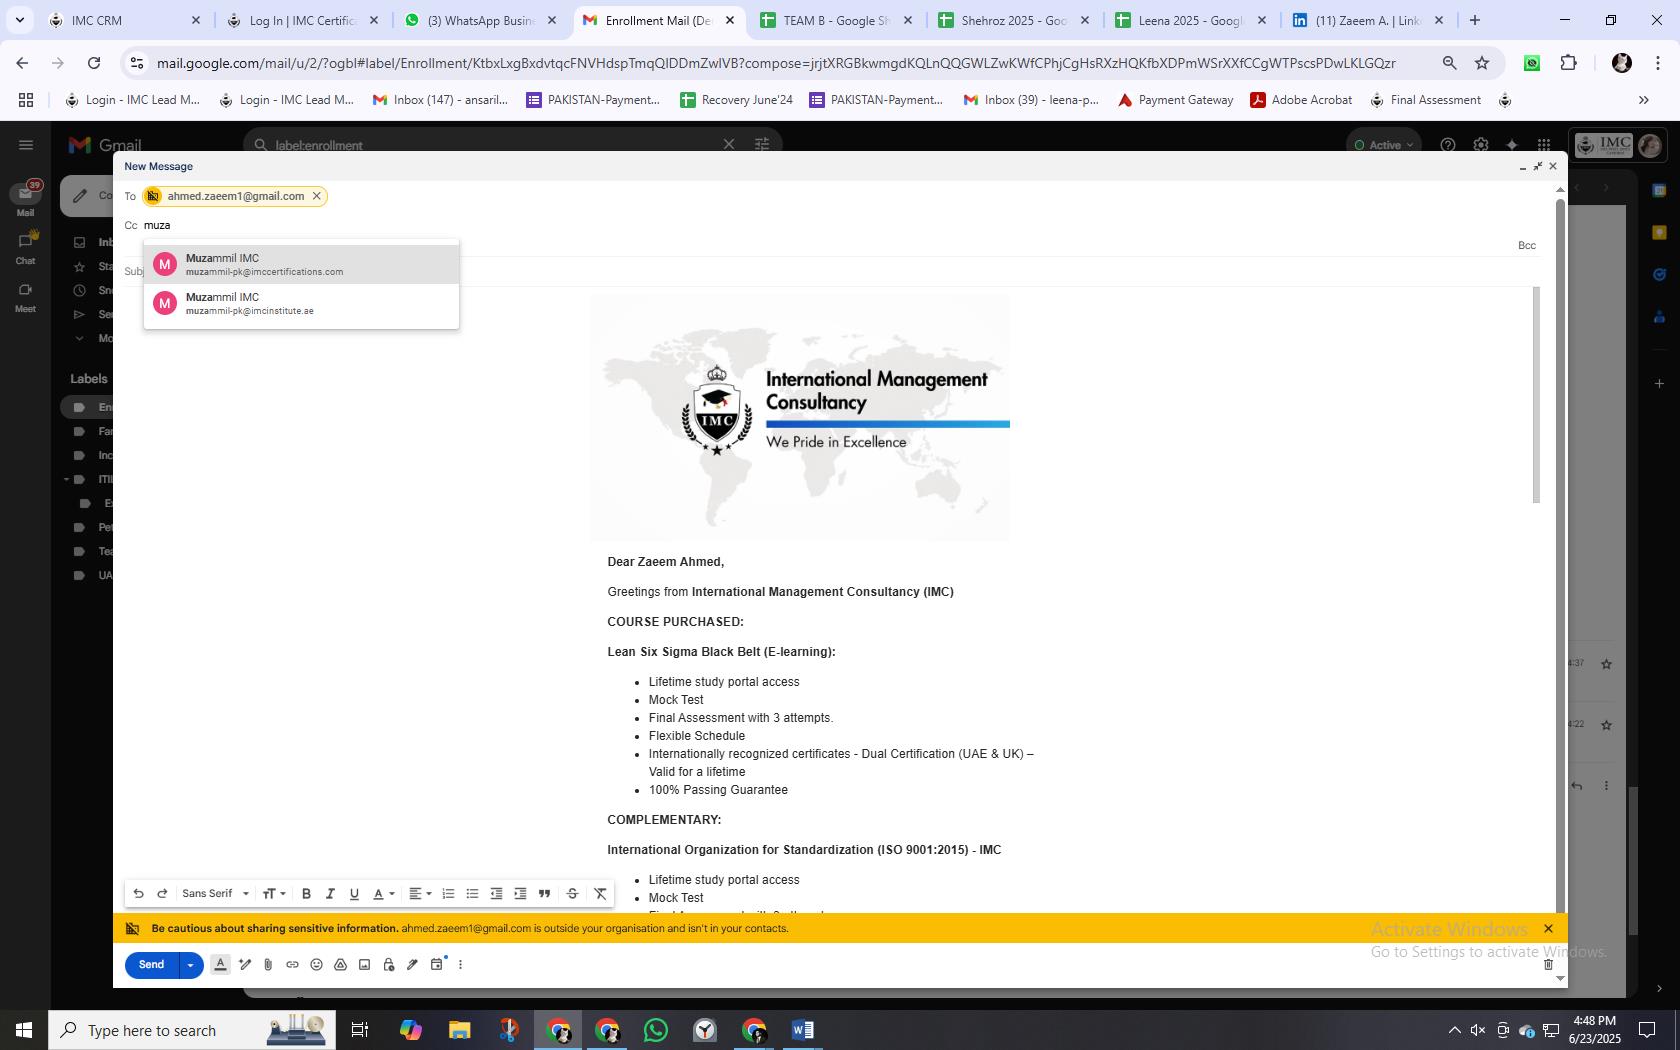Increase indent of text

(x=520, y=894)
